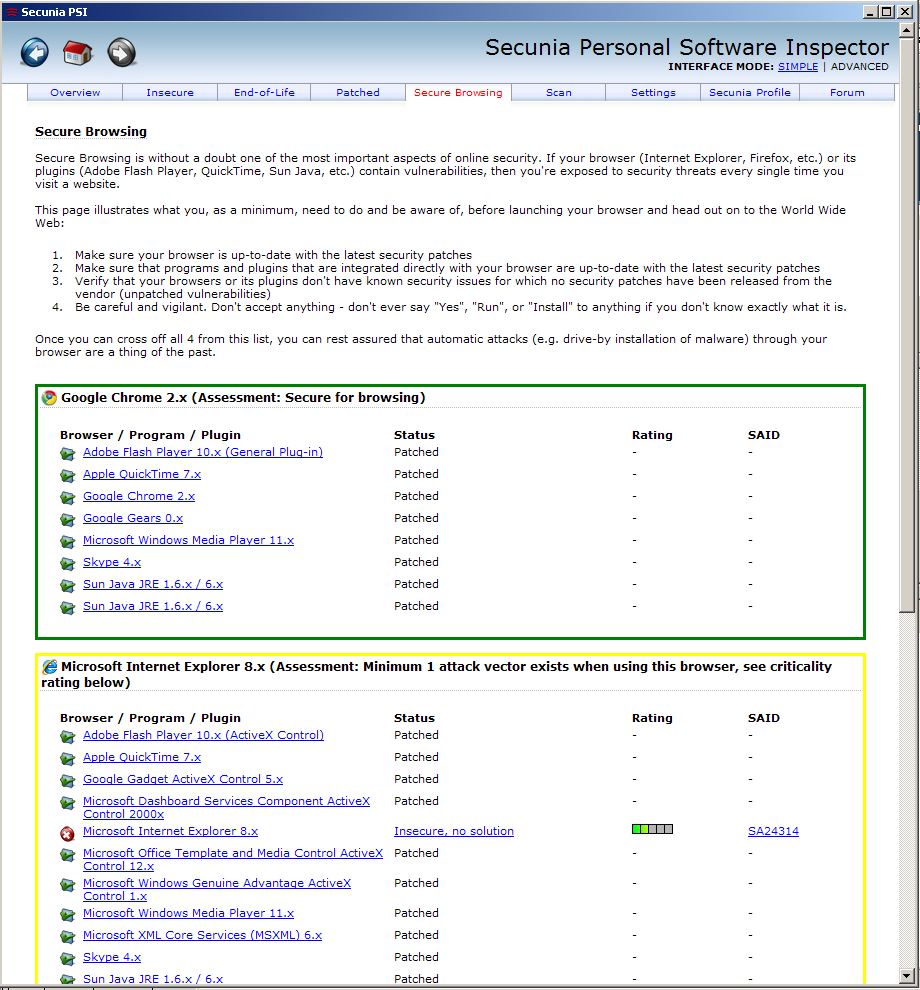The height and width of the screenshot is (990, 920).
Task: Select the Secure Browsing tab
Action: (x=458, y=92)
